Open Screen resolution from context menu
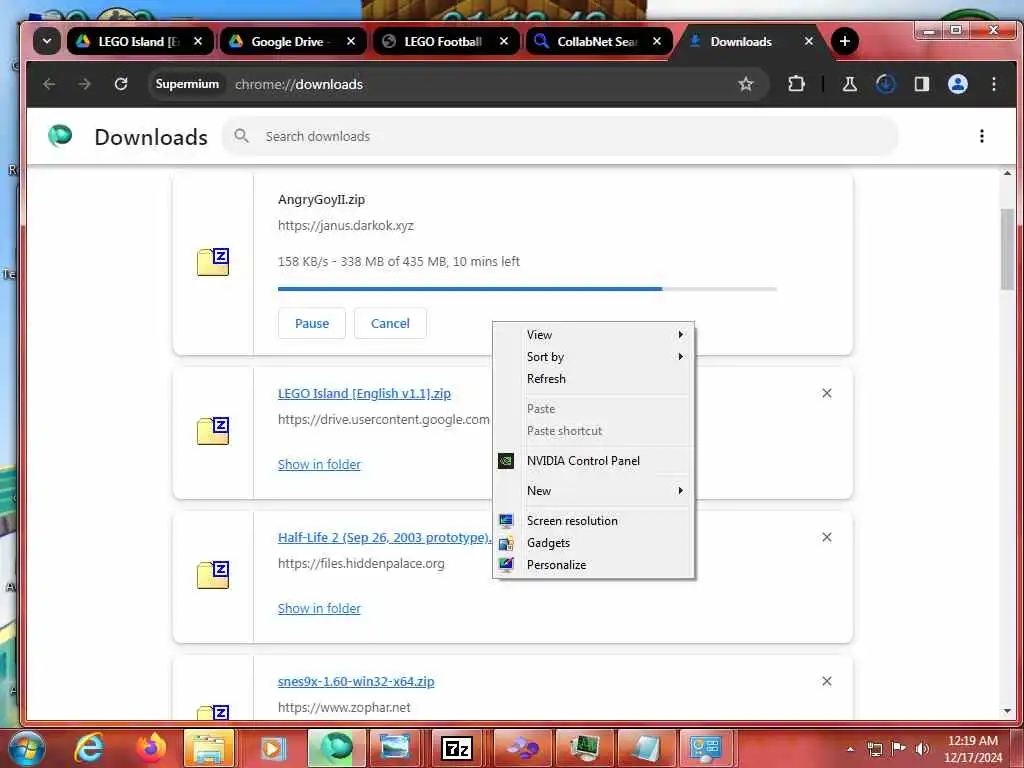This screenshot has height=768, width=1024. pos(593,520)
